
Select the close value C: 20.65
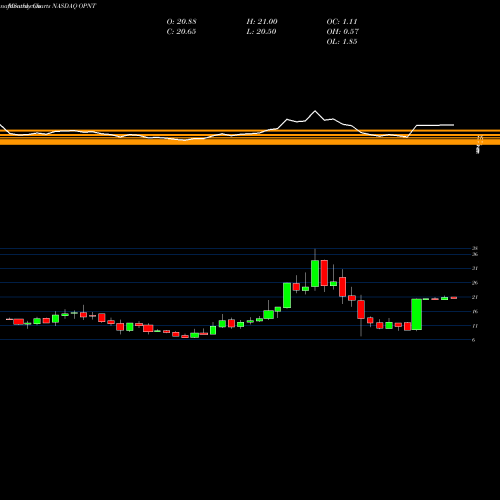click(x=181, y=32)
